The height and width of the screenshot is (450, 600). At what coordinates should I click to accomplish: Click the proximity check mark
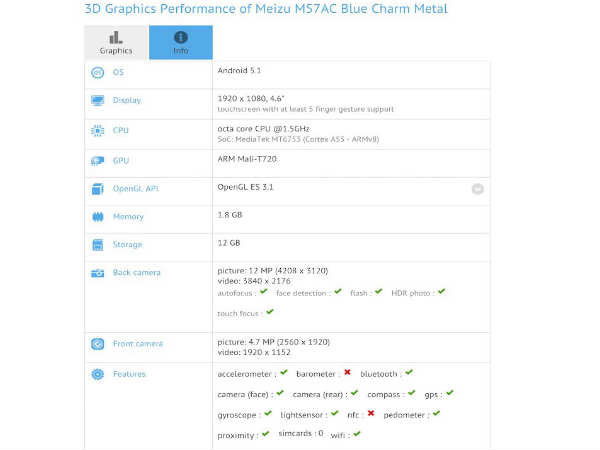[x=266, y=434]
